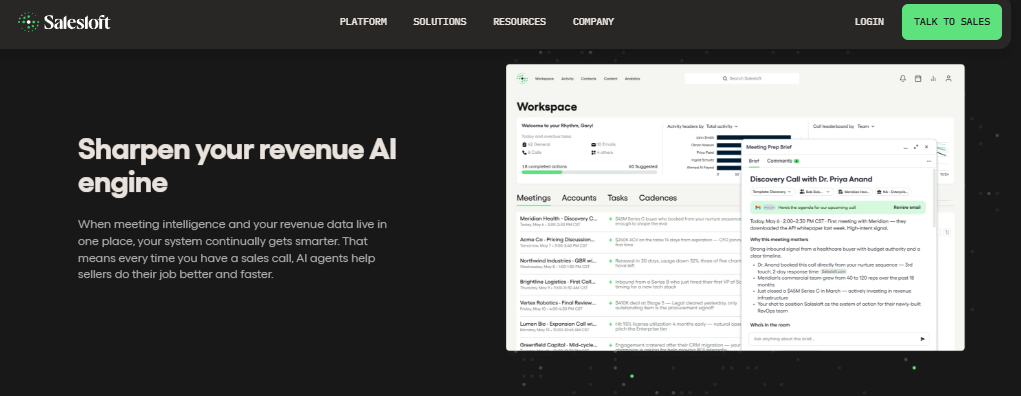Open Content in the app preview navigation
This screenshot has height=396, width=1021.
(610, 79)
